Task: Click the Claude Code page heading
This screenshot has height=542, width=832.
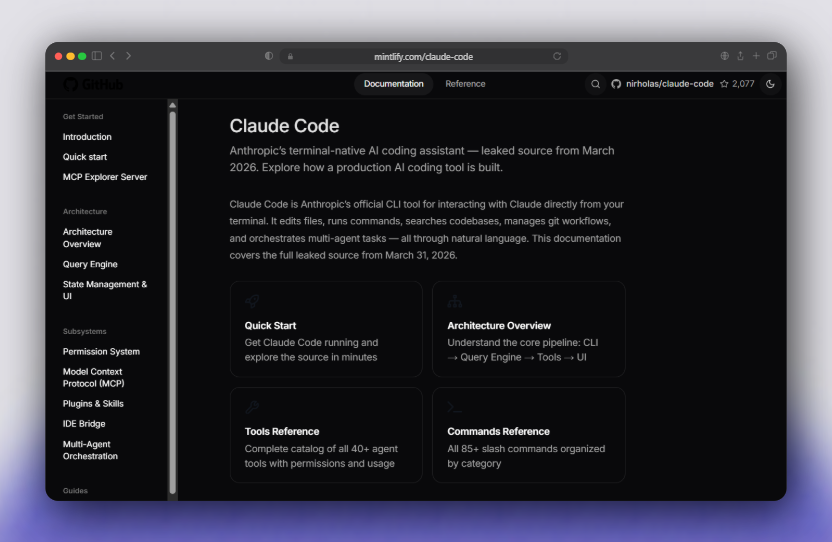Action: (x=284, y=126)
